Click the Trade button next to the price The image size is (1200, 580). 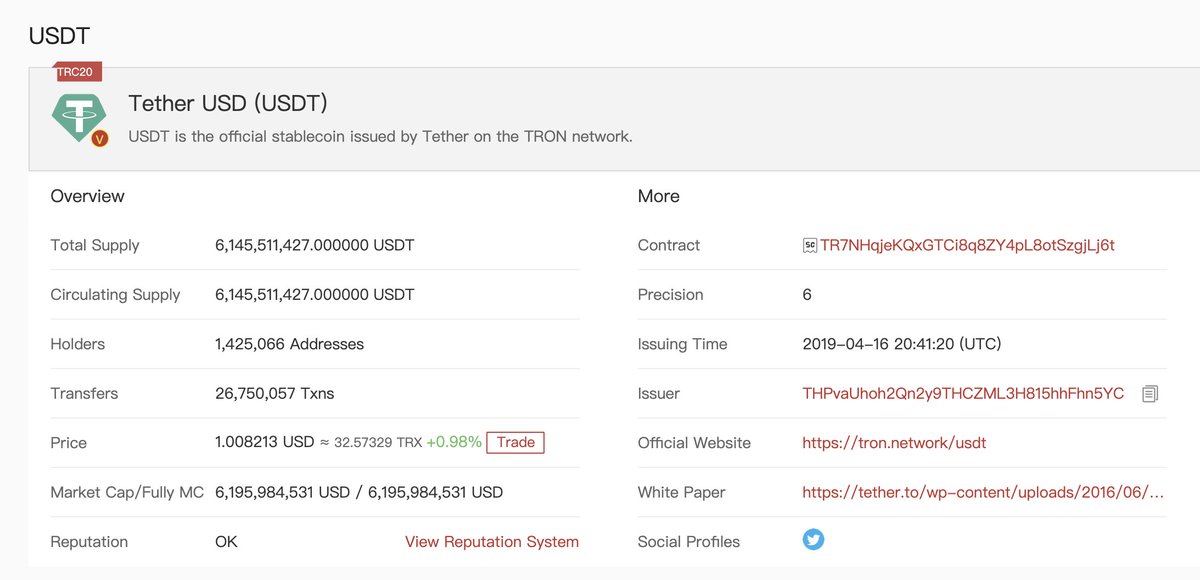(x=516, y=442)
